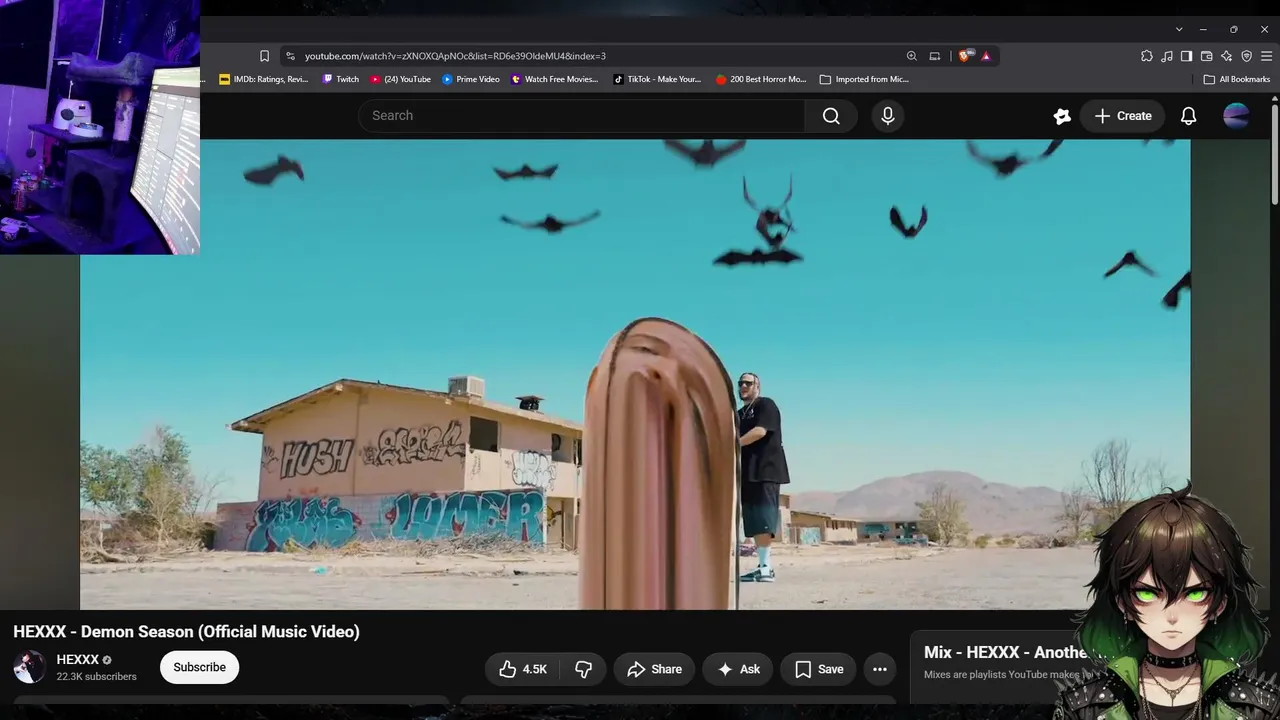Expand the All Bookmarks folder
The image size is (1280, 720).
coord(1237,79)
